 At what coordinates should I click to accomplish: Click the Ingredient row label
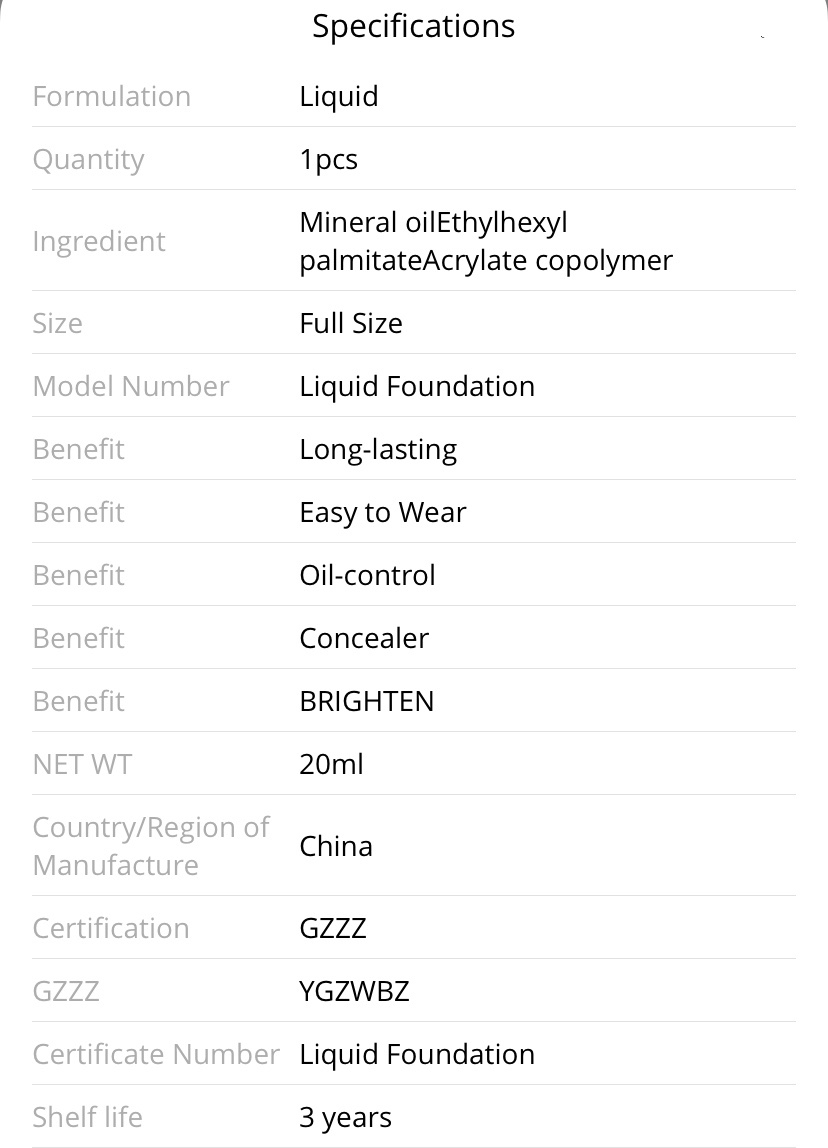click(99, 242)
